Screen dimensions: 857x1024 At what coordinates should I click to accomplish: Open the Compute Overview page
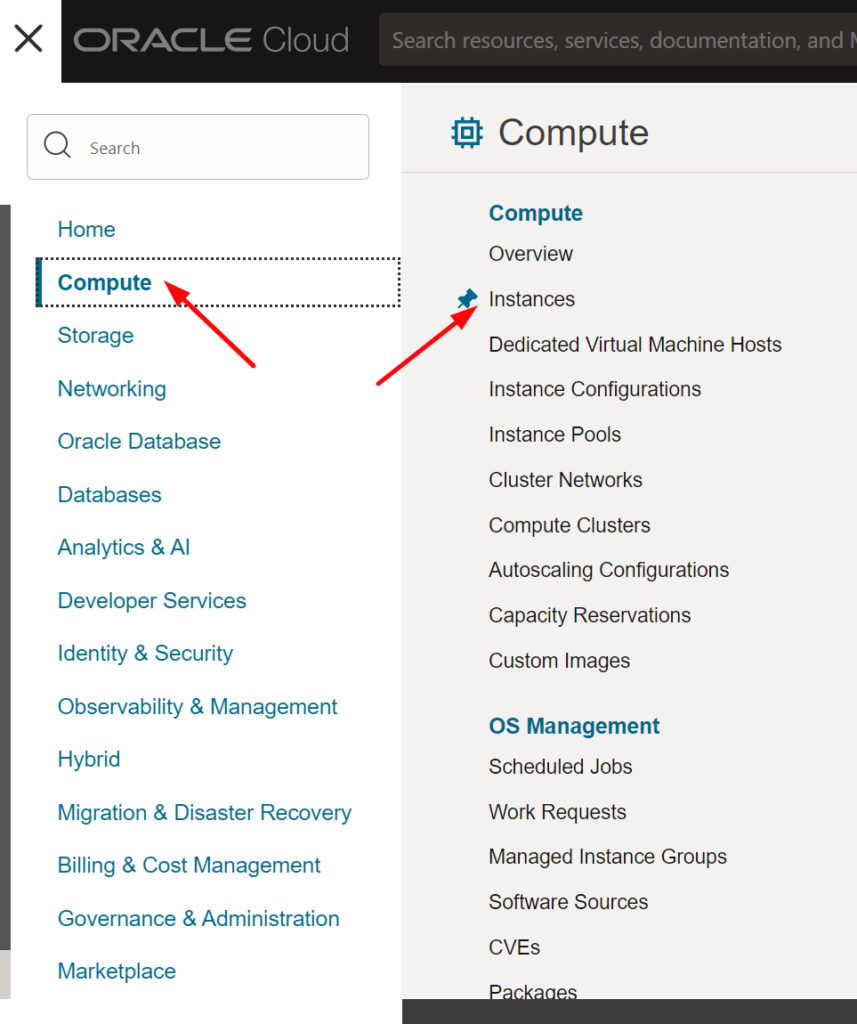(530, 253)
